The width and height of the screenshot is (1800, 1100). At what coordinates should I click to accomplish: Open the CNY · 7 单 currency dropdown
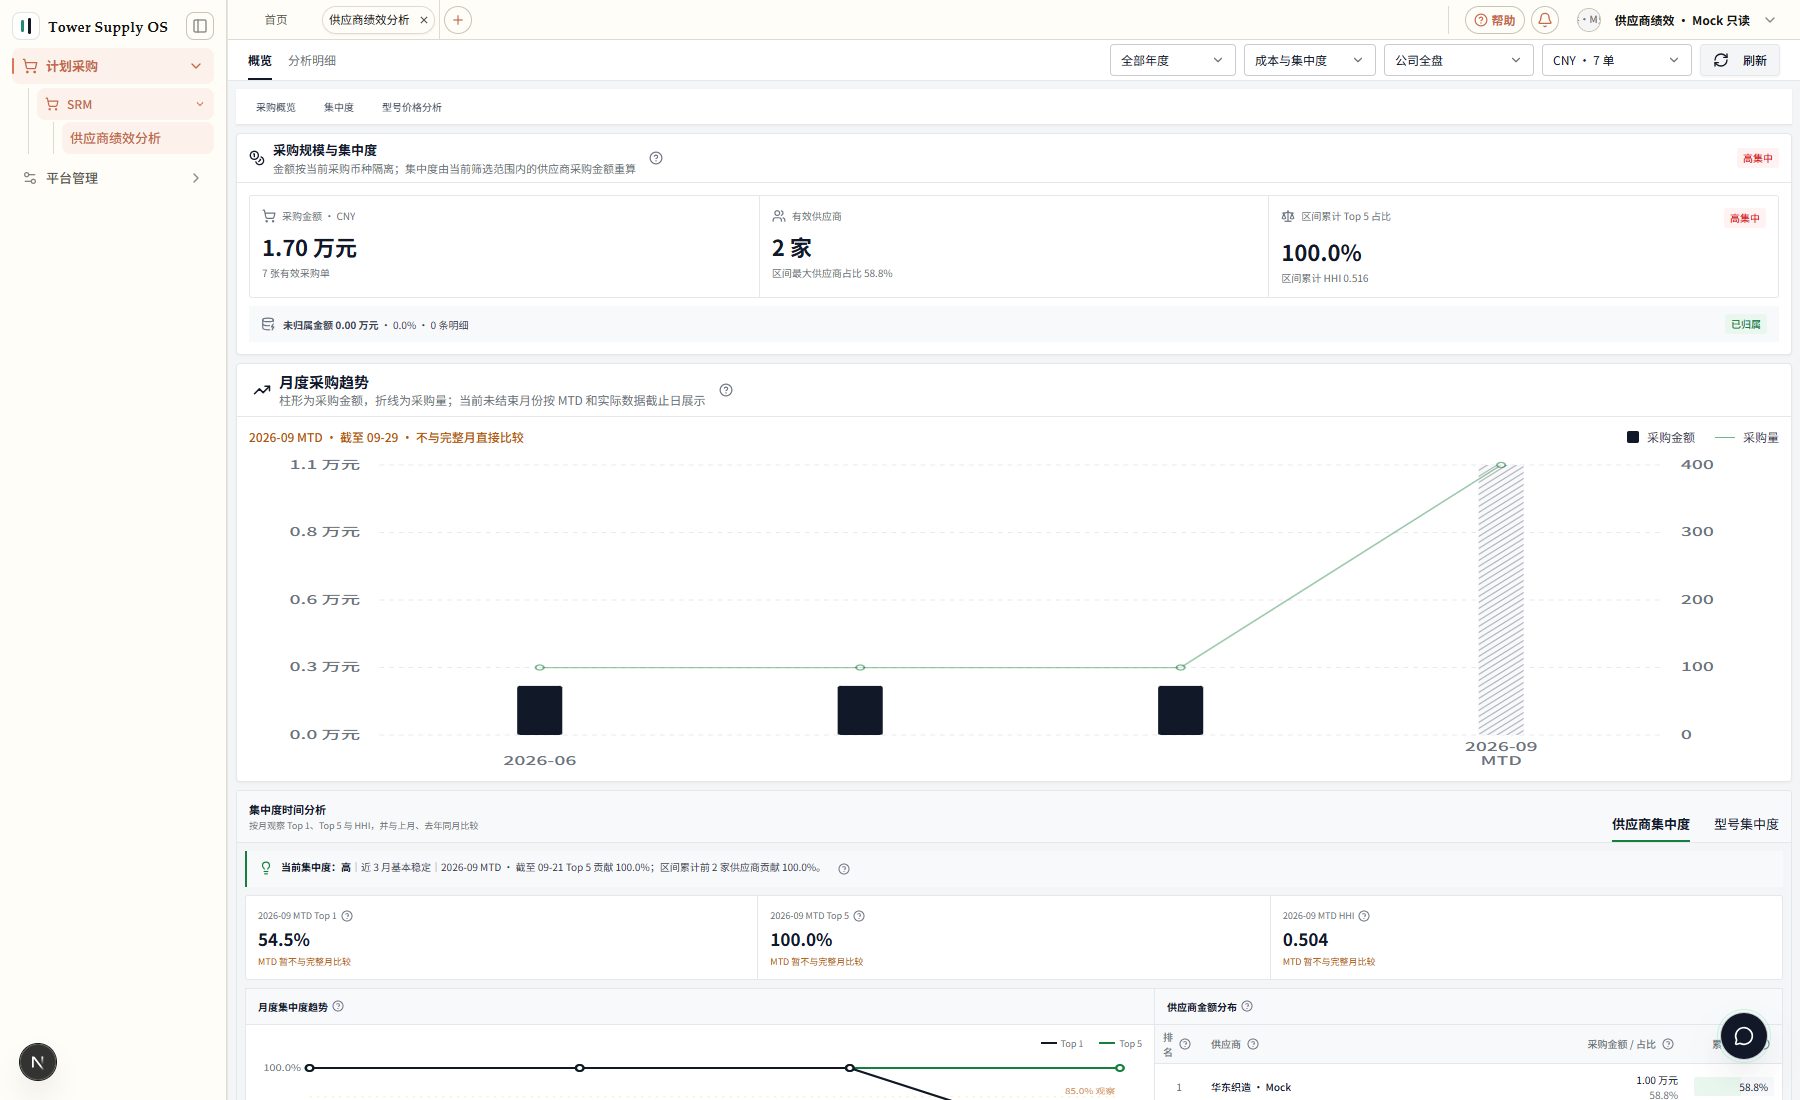1616,60
